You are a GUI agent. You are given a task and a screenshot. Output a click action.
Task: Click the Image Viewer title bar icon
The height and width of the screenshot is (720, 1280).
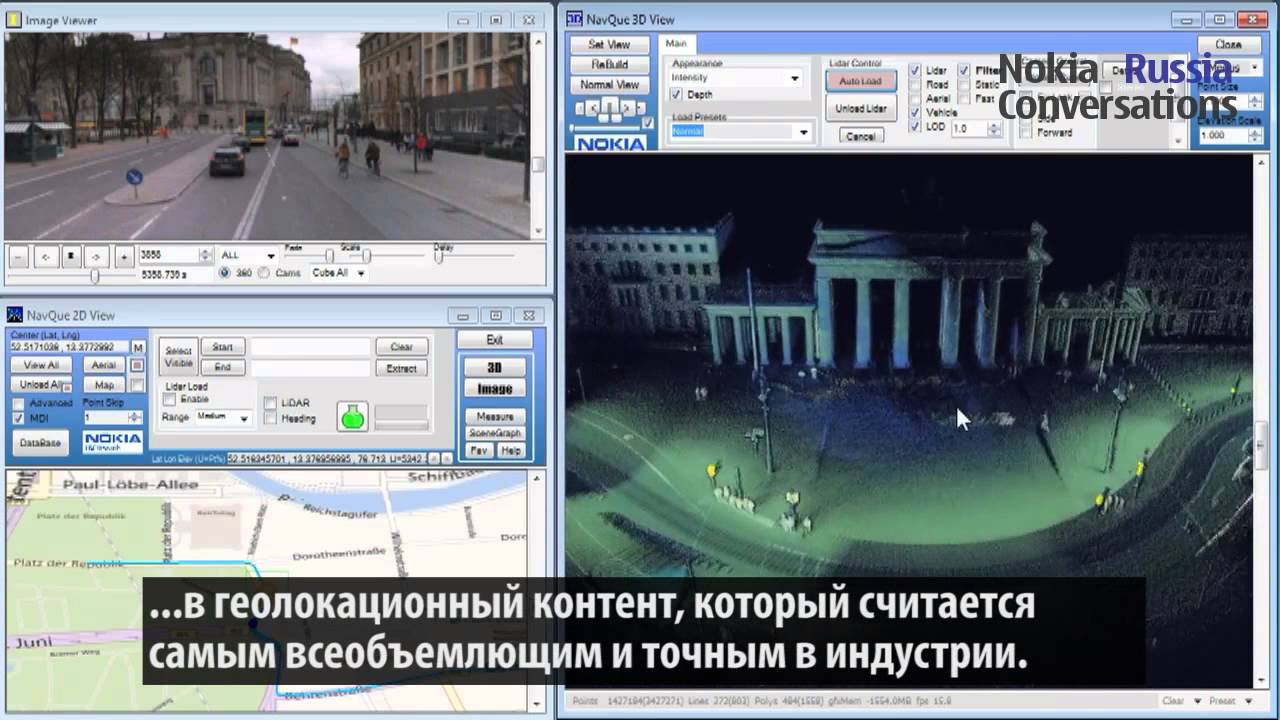pyautogui.click(x=15, y=19)
